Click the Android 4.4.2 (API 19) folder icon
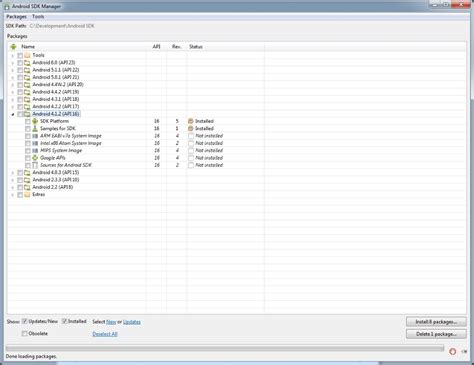The width and height of the screenshot is (474, 365). click(27, 92)
